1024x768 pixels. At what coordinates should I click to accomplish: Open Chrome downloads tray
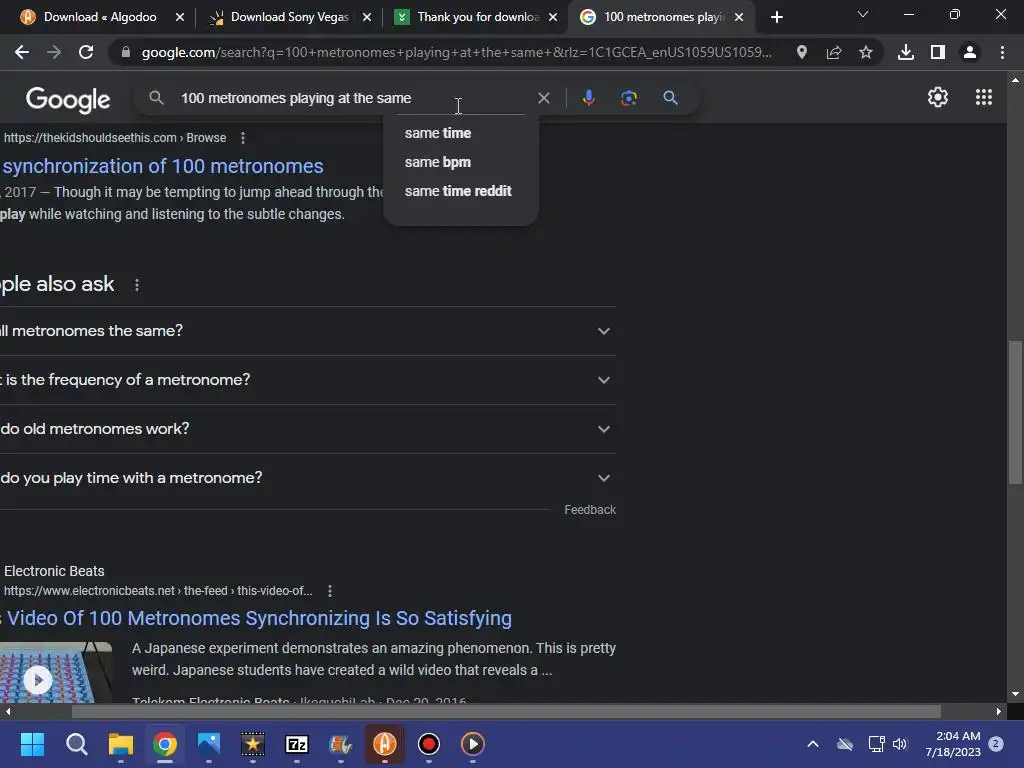906,52
